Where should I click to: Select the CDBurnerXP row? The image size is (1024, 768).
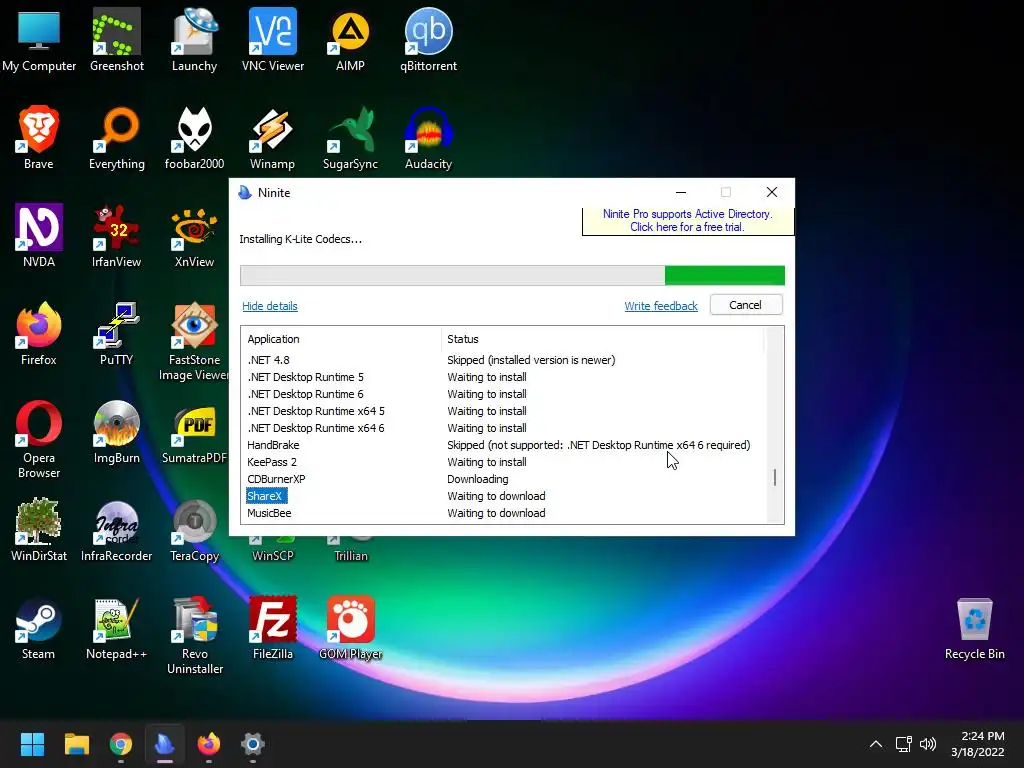(503, 479)
